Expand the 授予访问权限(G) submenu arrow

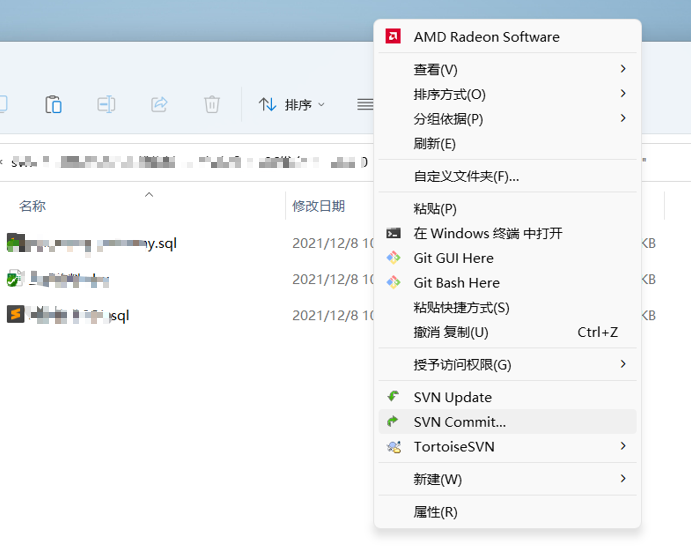(623, 364)
